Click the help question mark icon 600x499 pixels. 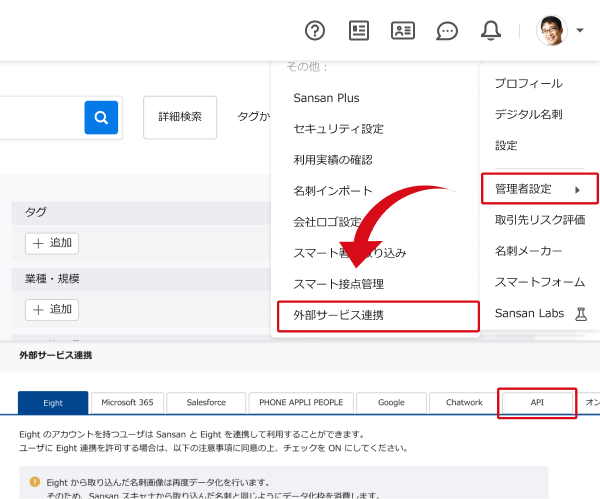click(315, 30)
